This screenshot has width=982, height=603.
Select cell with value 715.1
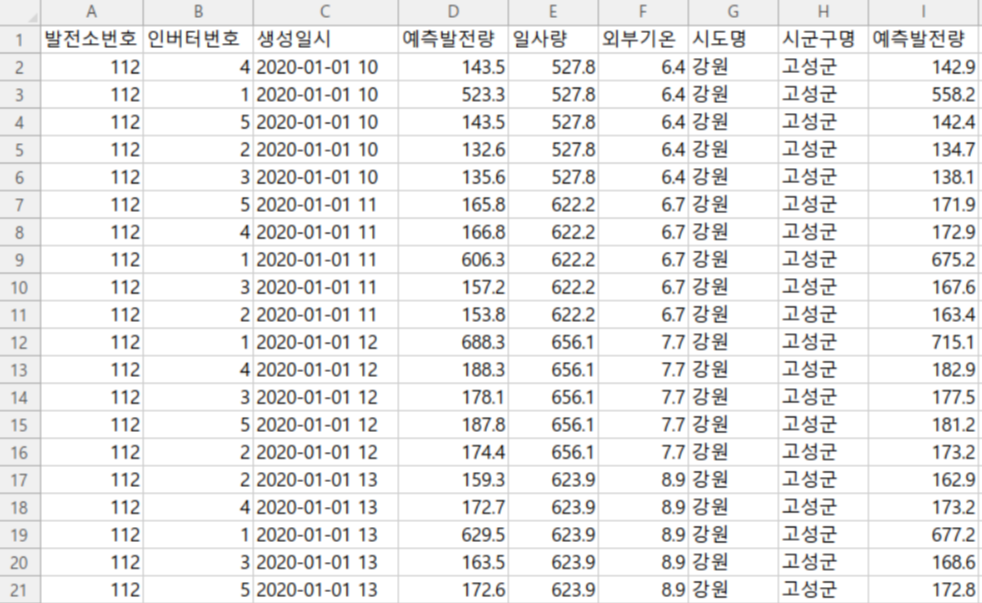point(925,343)
